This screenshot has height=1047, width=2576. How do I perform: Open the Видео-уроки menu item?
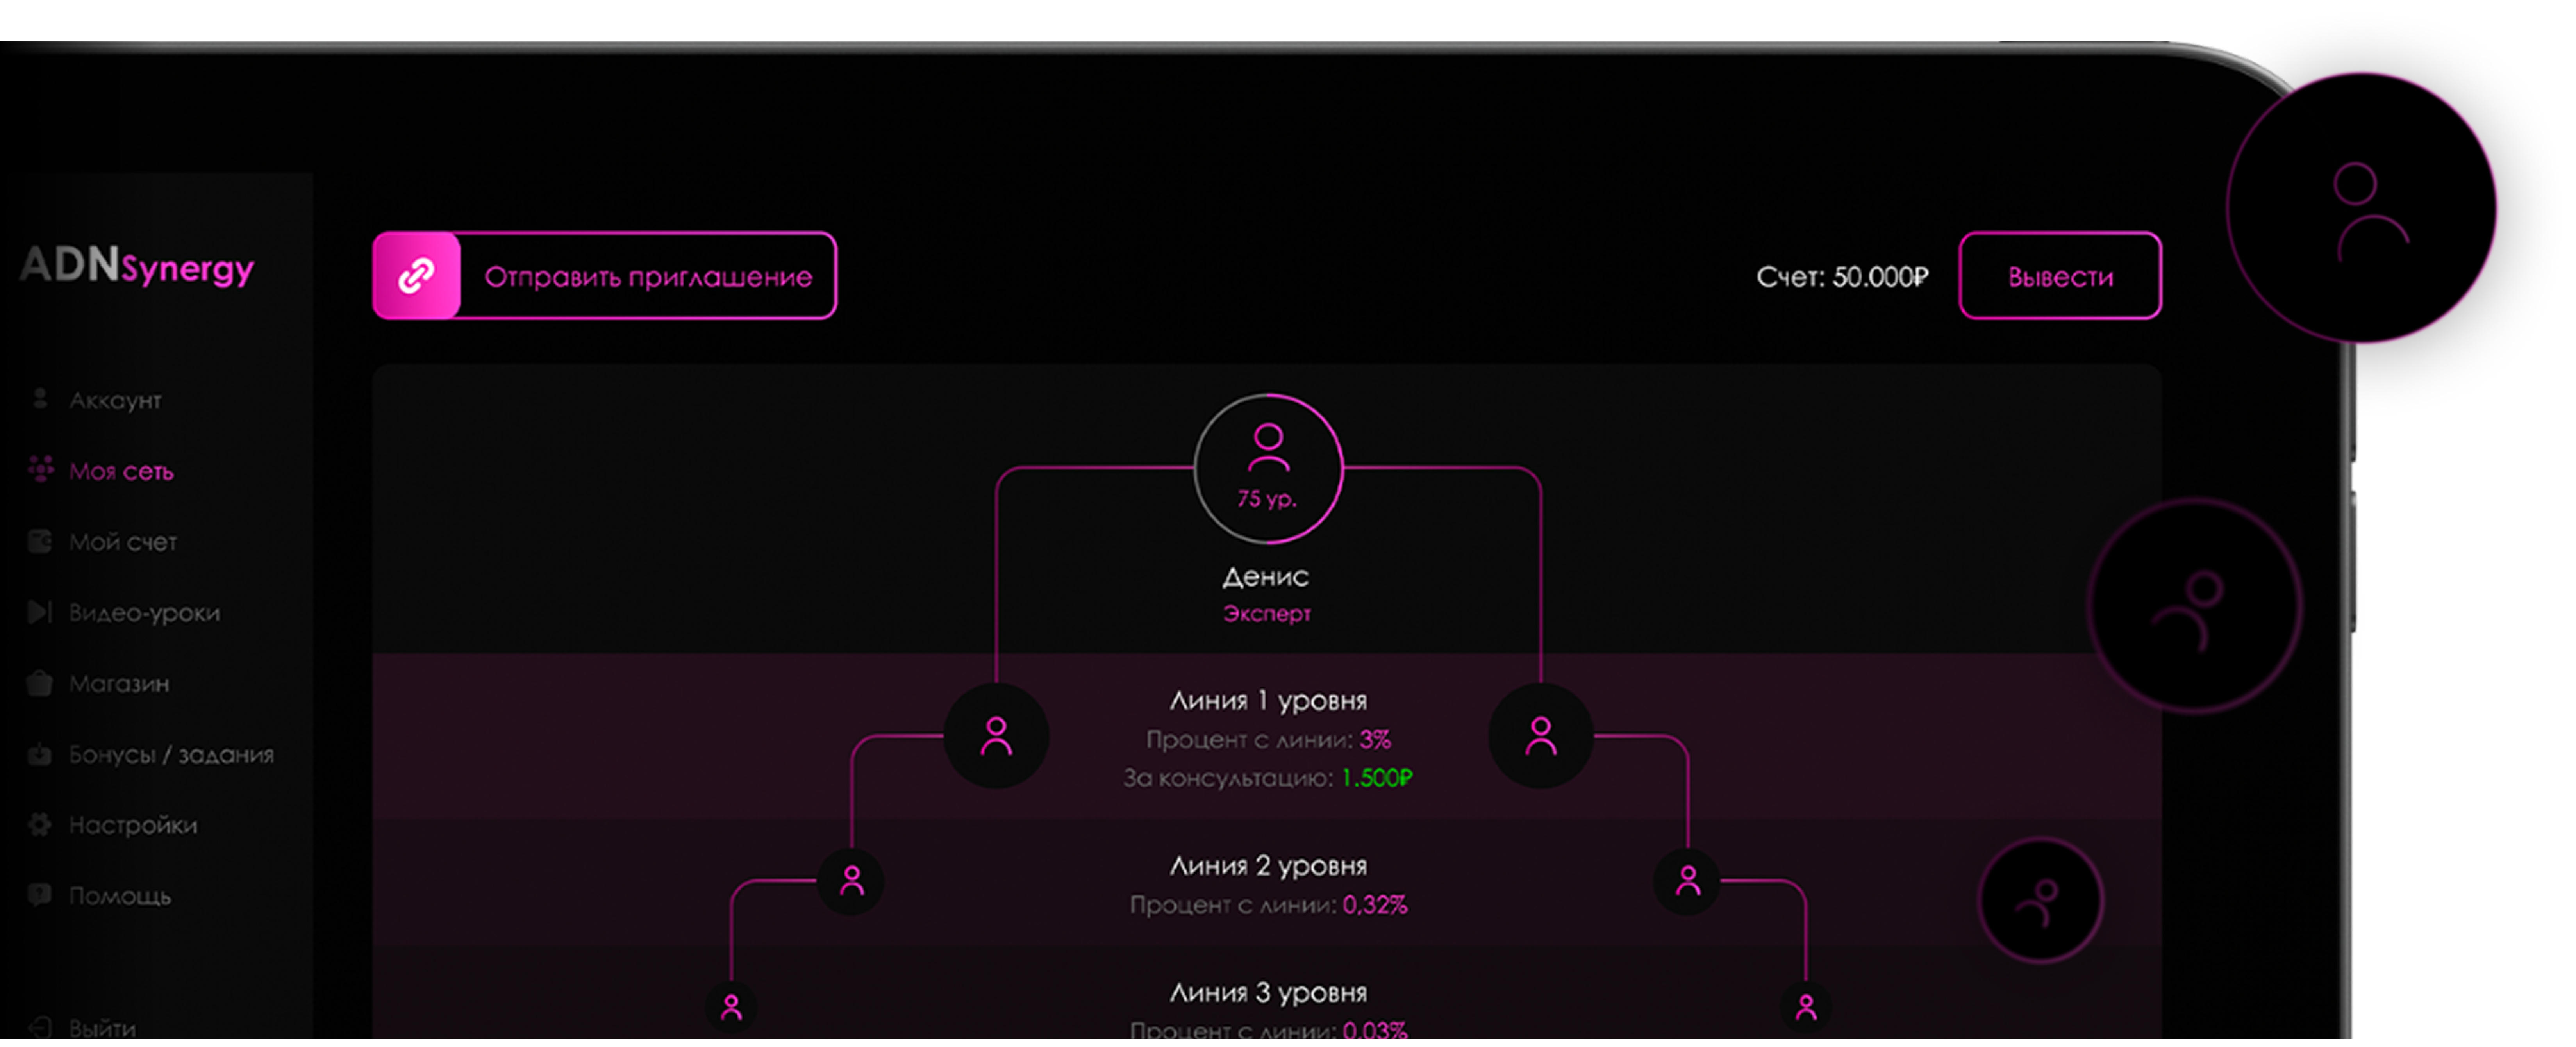[144, 613]
